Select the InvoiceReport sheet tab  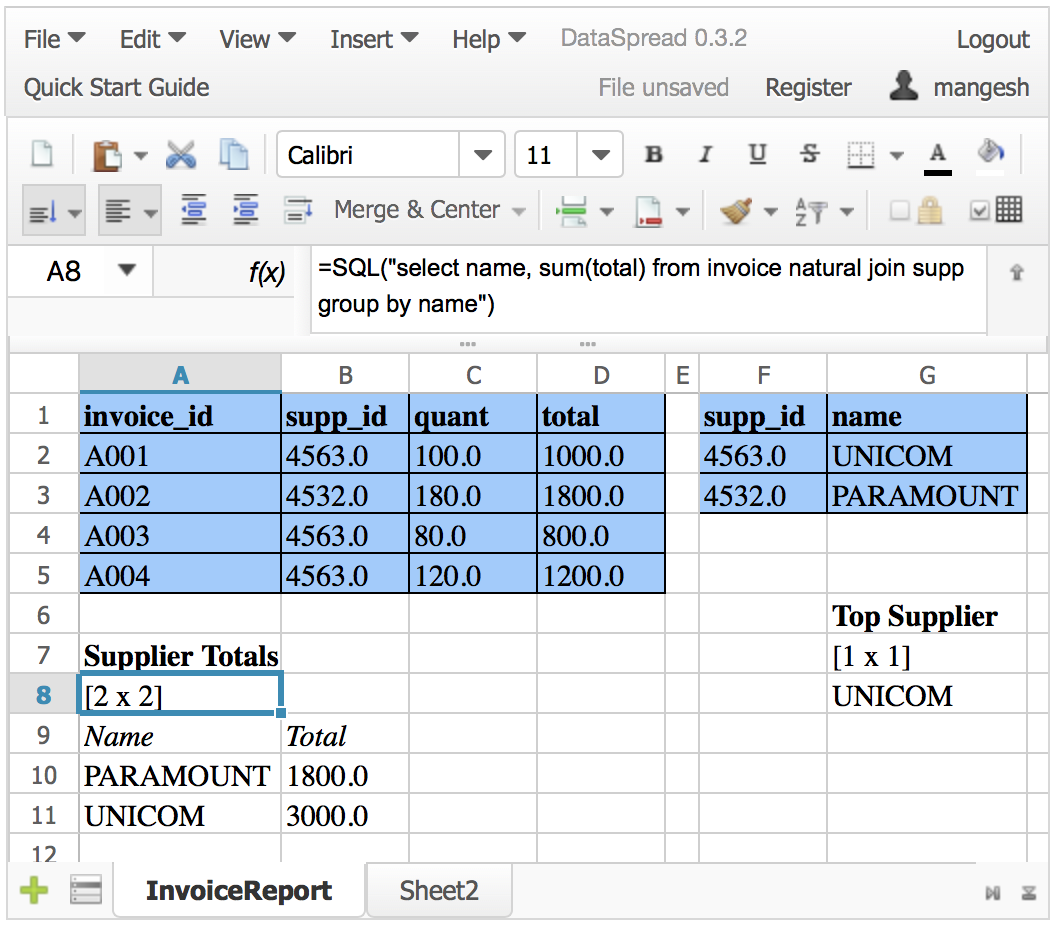(239, 890)
